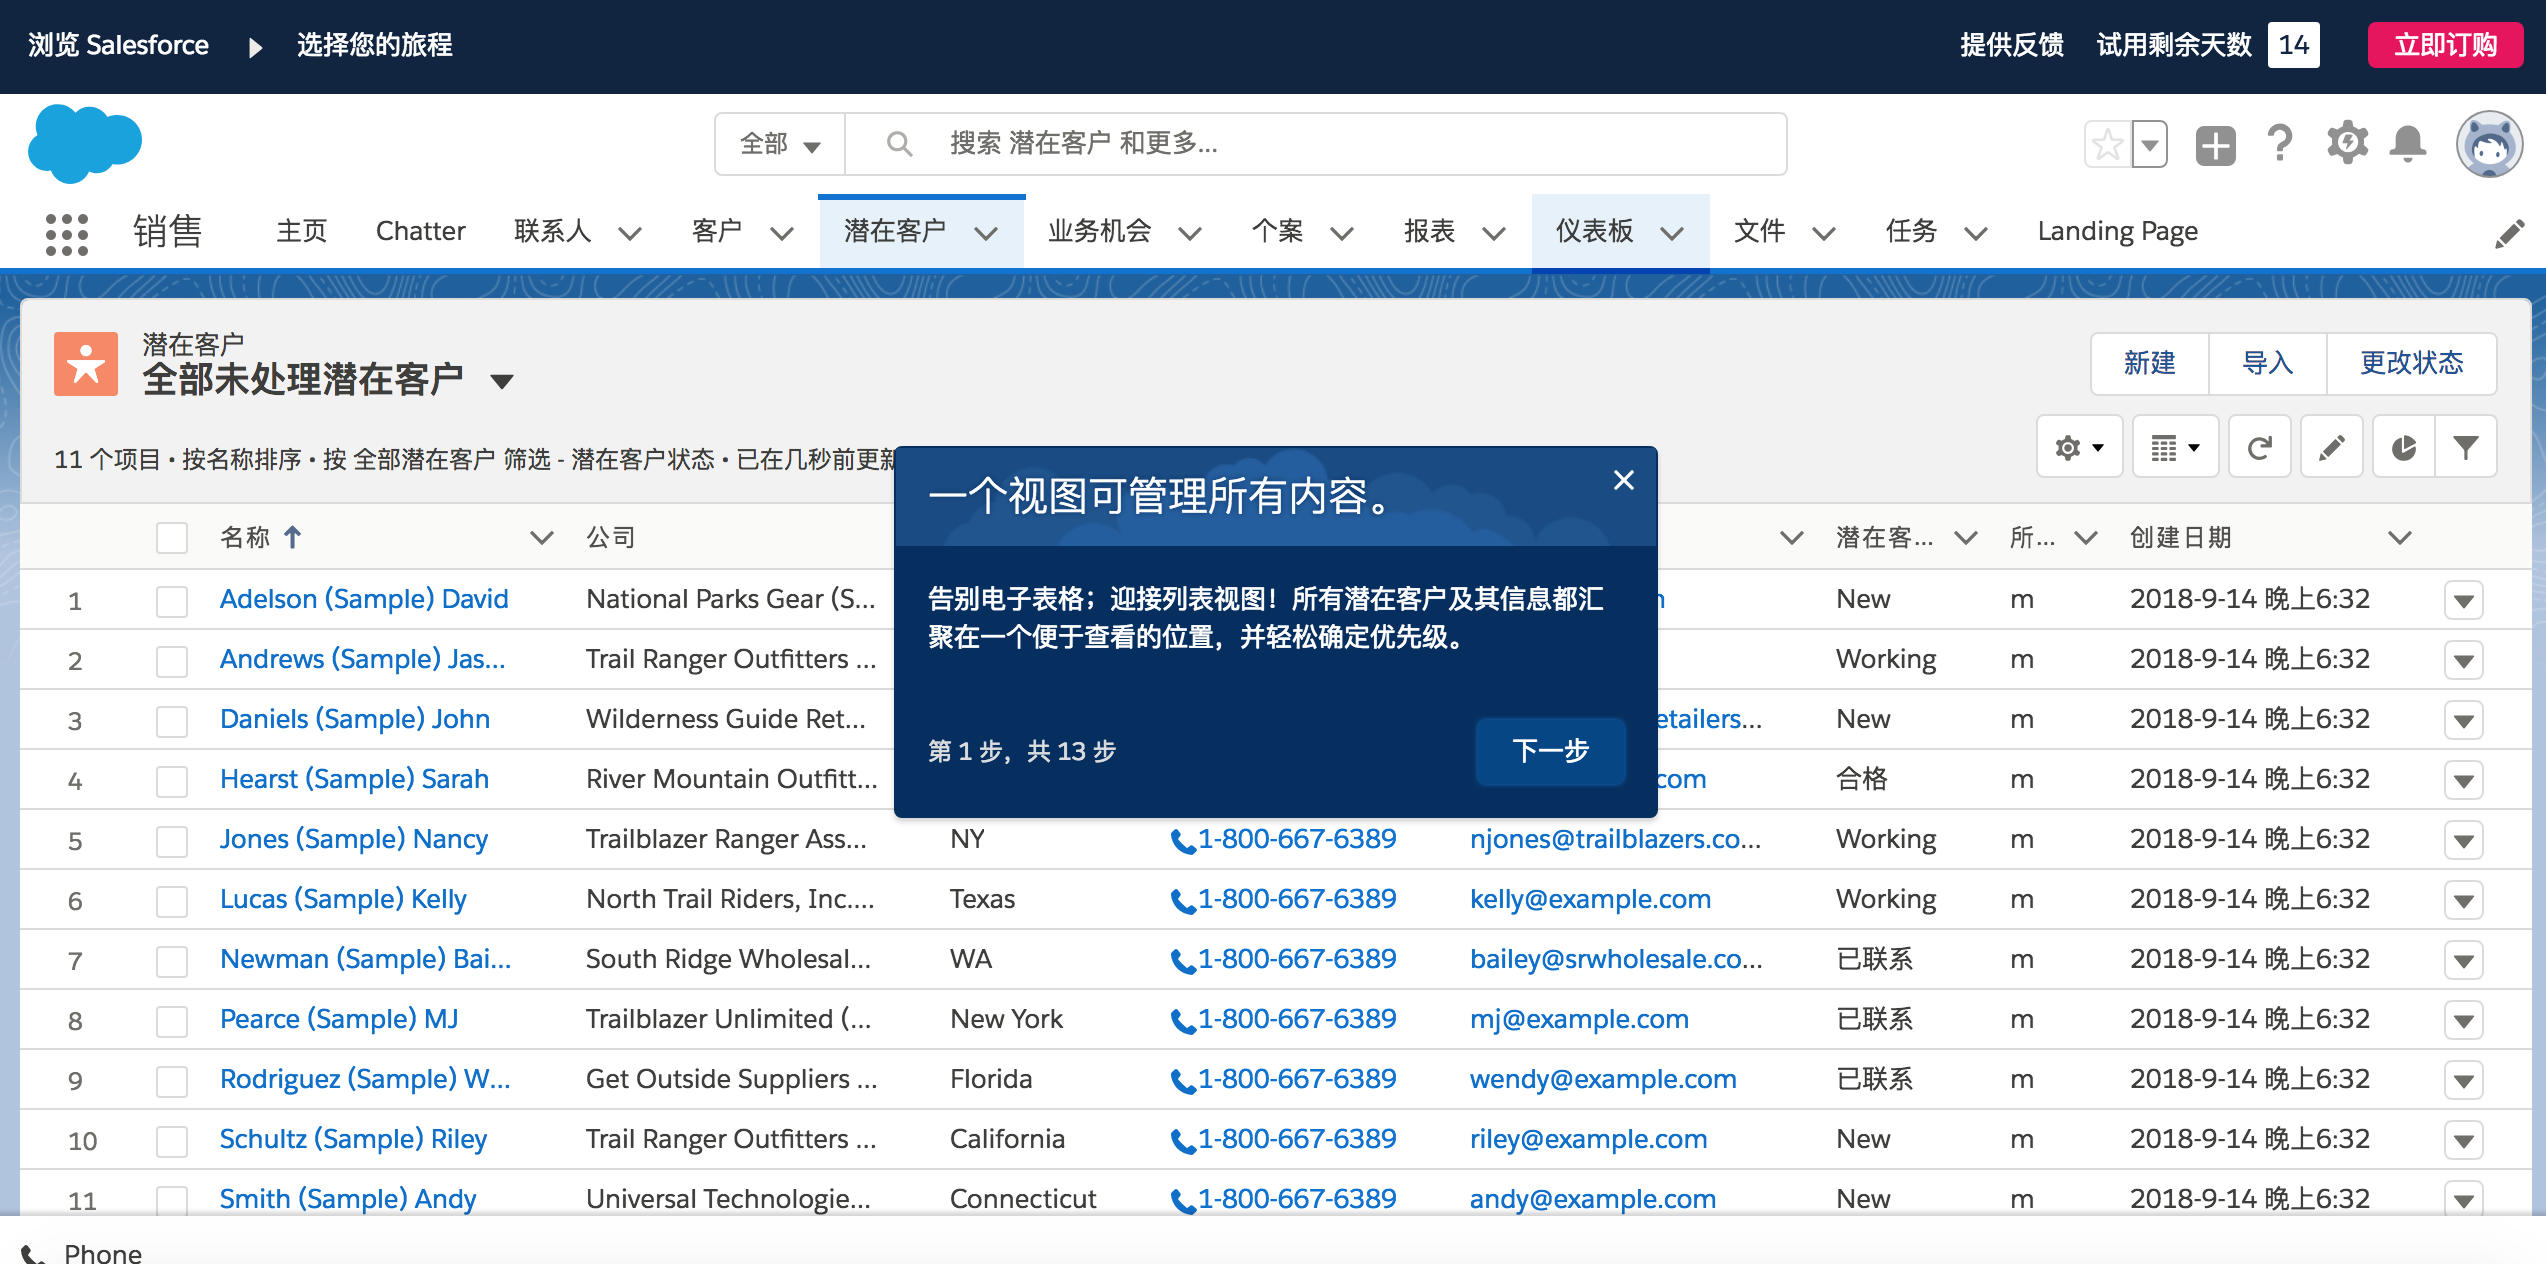Click phone icon in Smith Andy's row

pyautogui.click(x=1183, y=1201)
